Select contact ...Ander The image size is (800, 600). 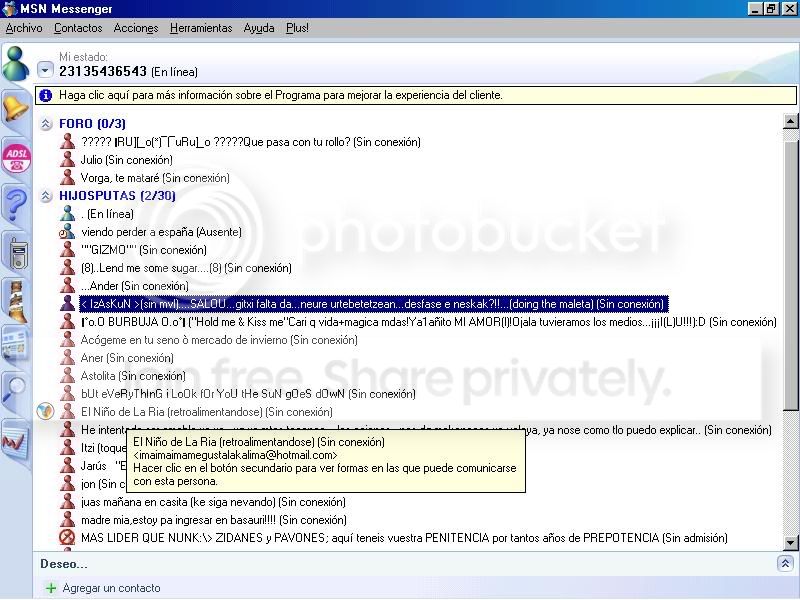pyautogui.click(x=135, y=286)
